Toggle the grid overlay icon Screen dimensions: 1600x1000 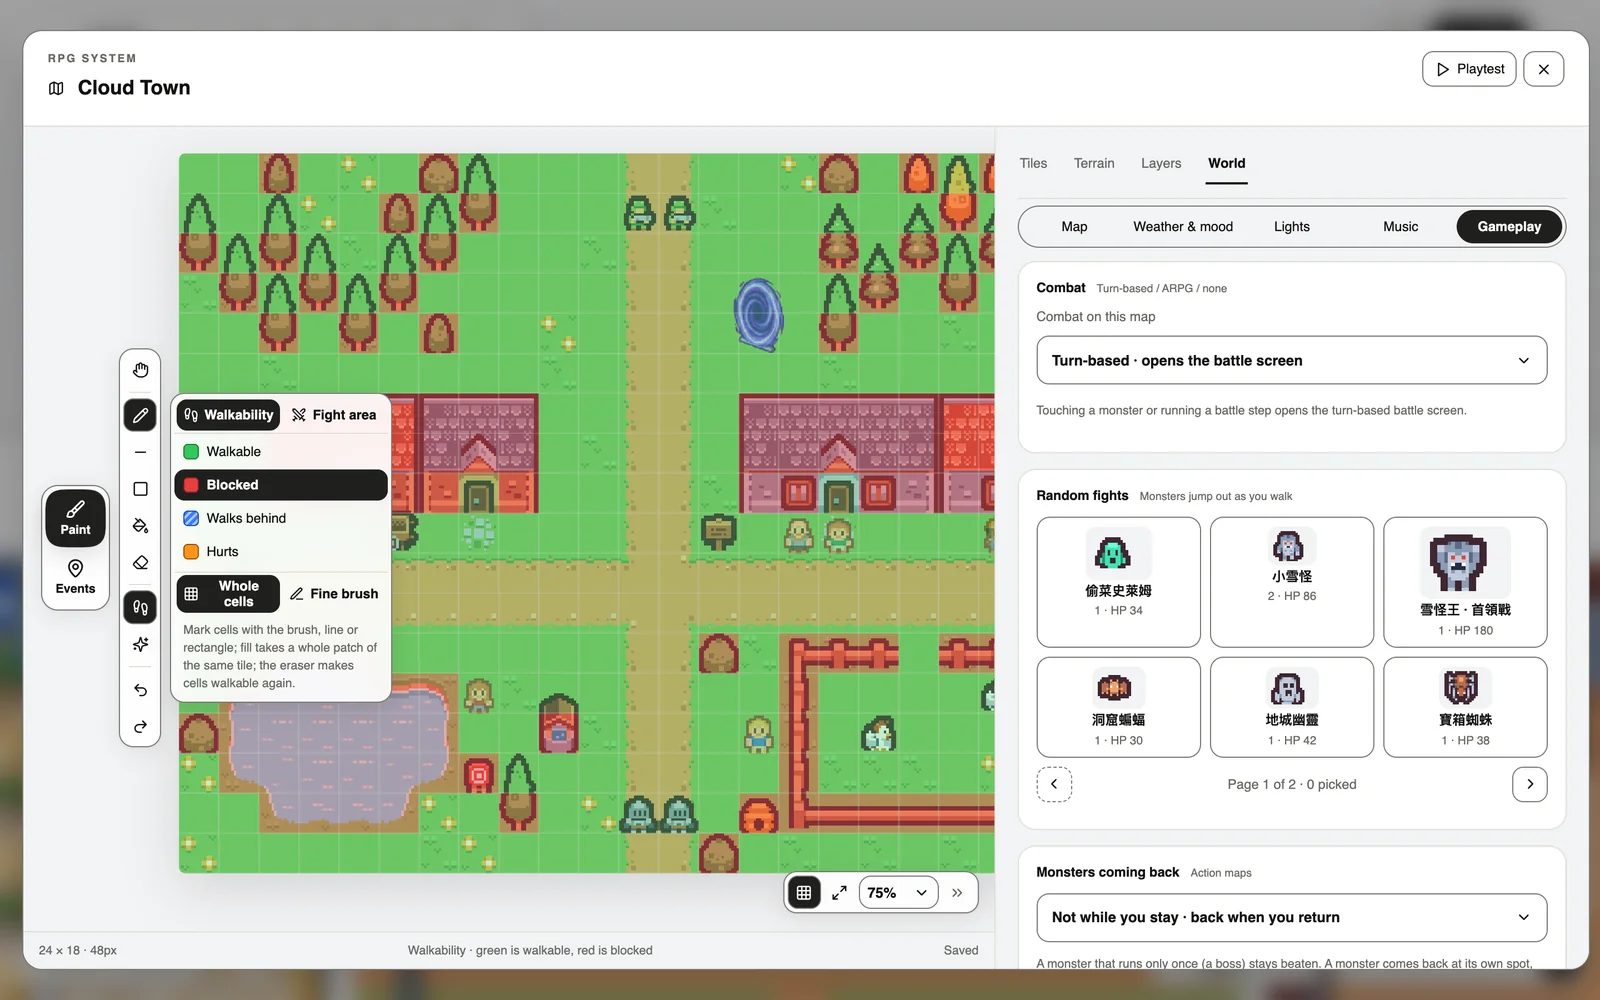[x=804, y=893]
